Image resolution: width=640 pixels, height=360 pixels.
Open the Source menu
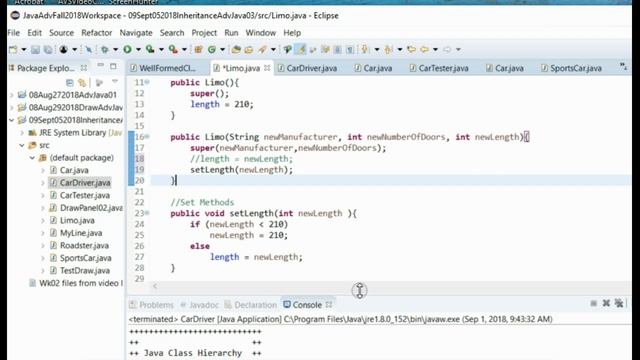pos(62,33)
